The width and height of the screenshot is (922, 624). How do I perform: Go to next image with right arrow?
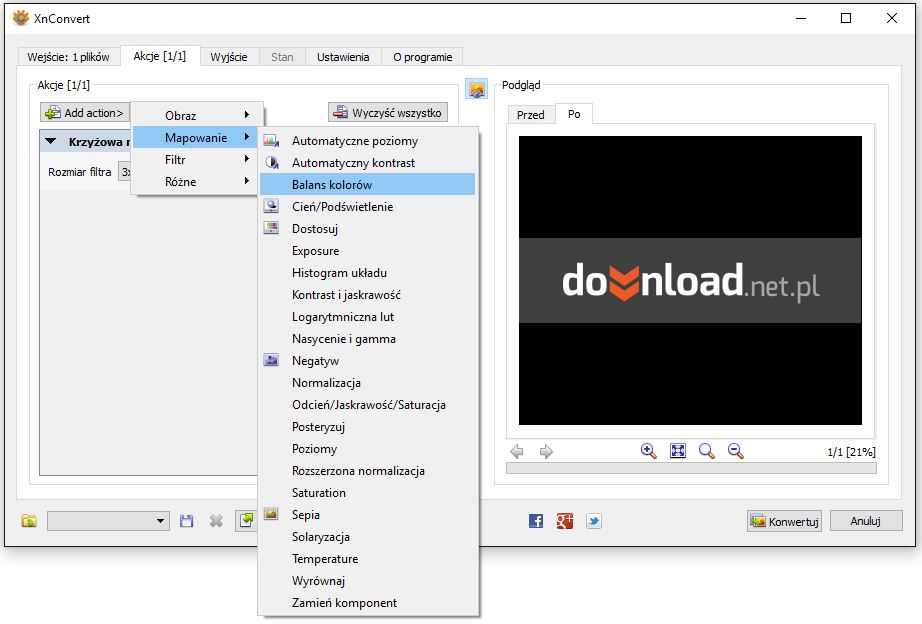[546, 451]
